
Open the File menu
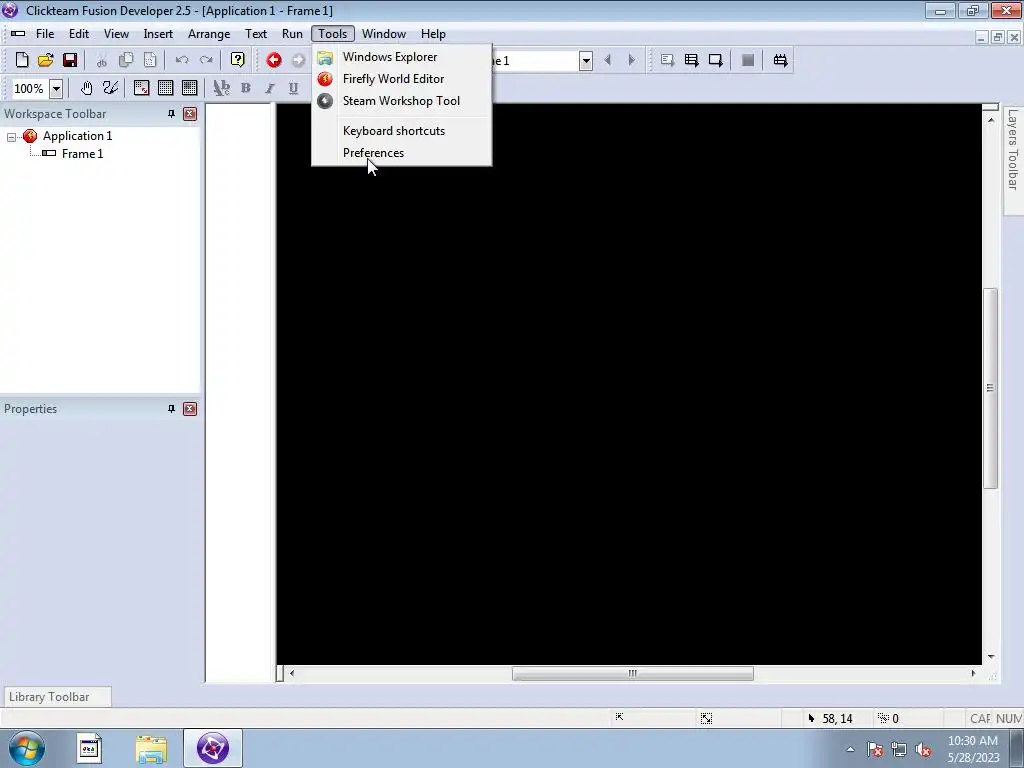coord(45,34)
